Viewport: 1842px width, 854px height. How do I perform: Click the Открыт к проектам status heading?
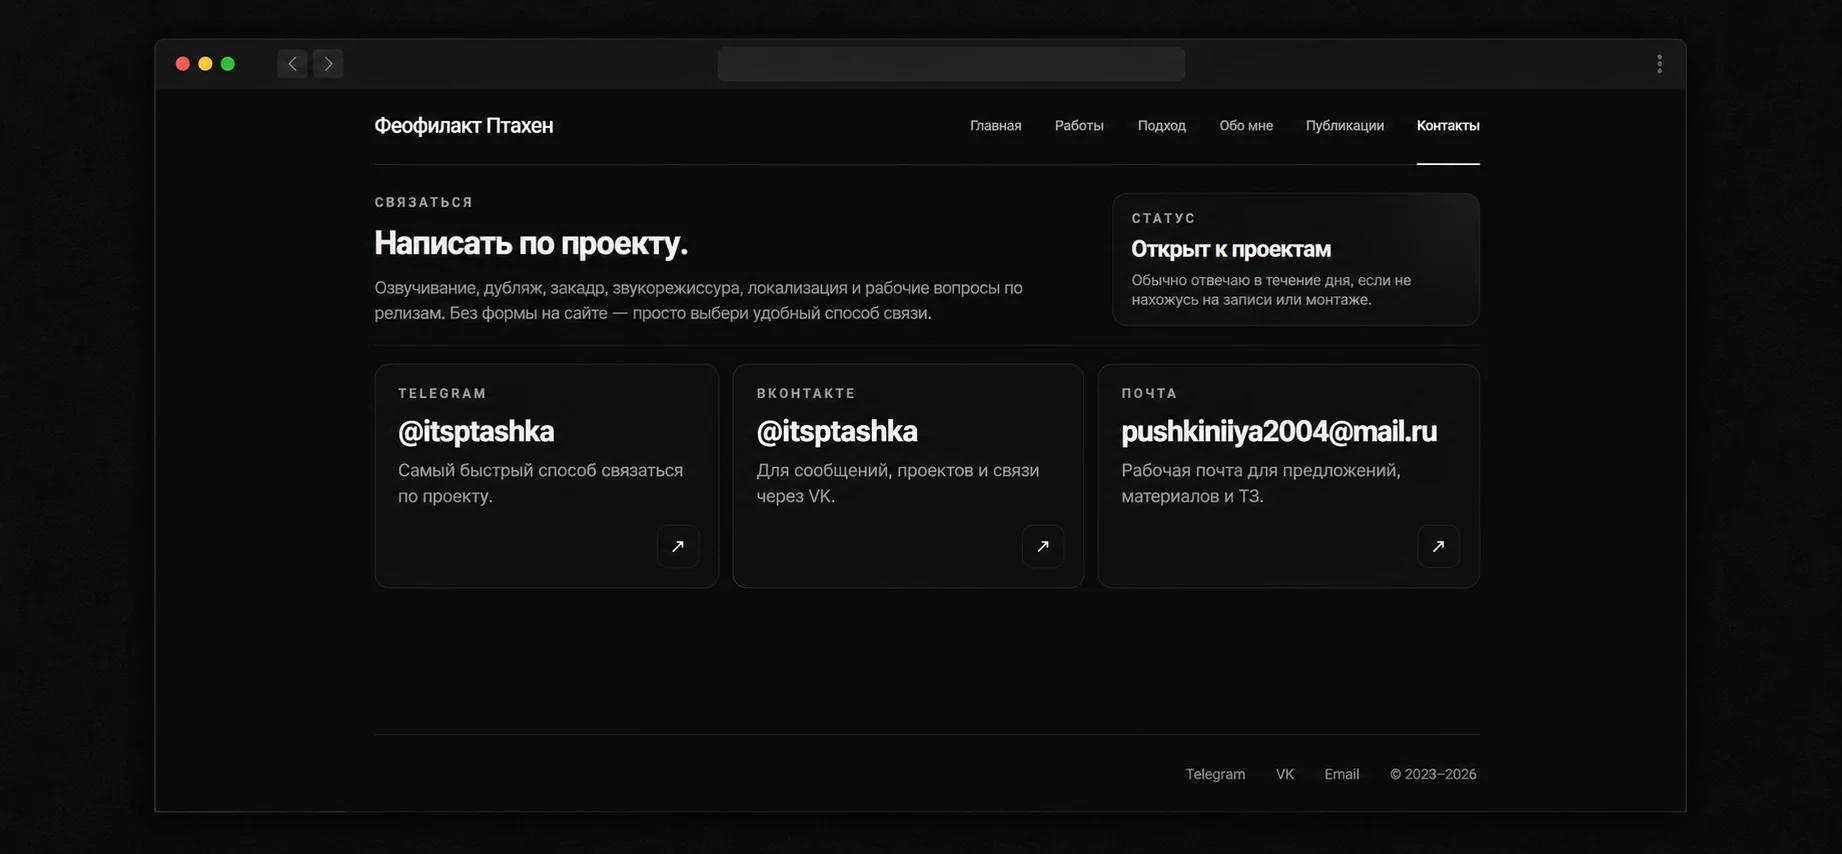click(1231, 249)
